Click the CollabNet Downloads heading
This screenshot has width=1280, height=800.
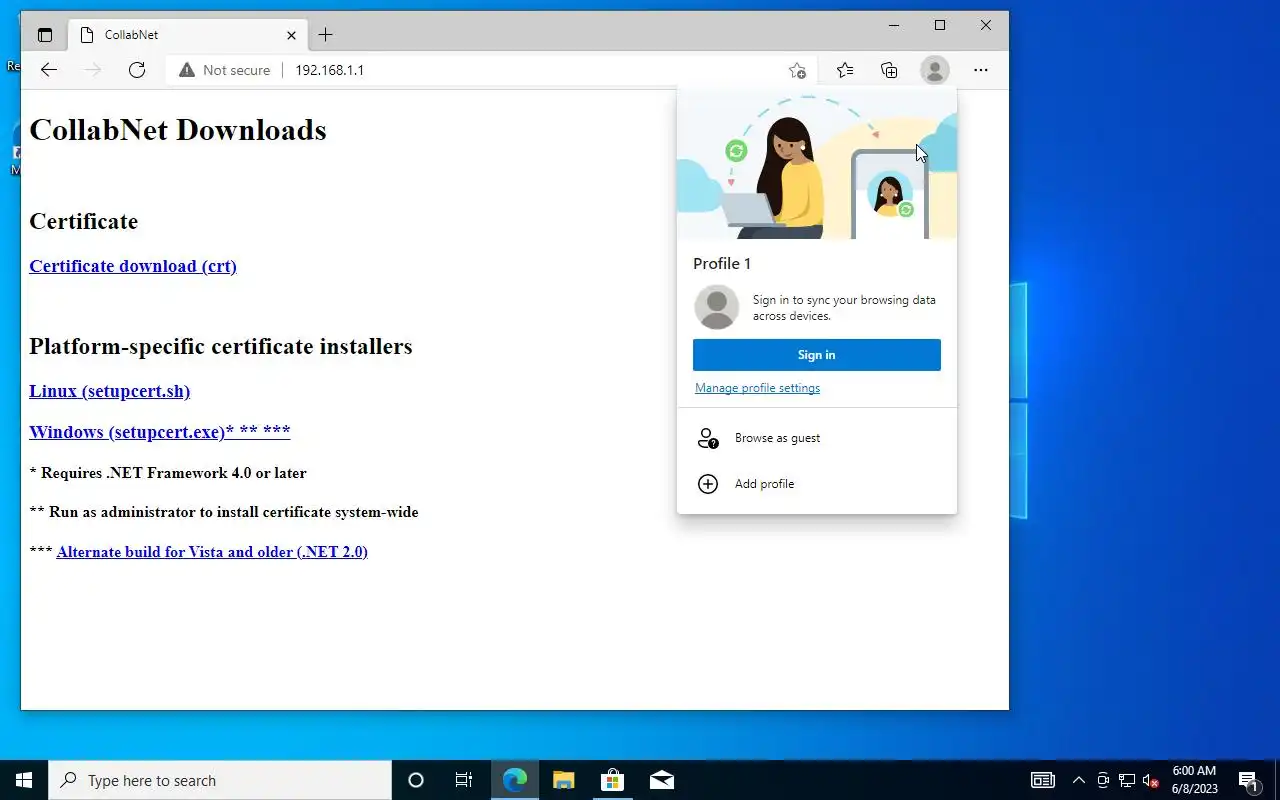(178, 130)
